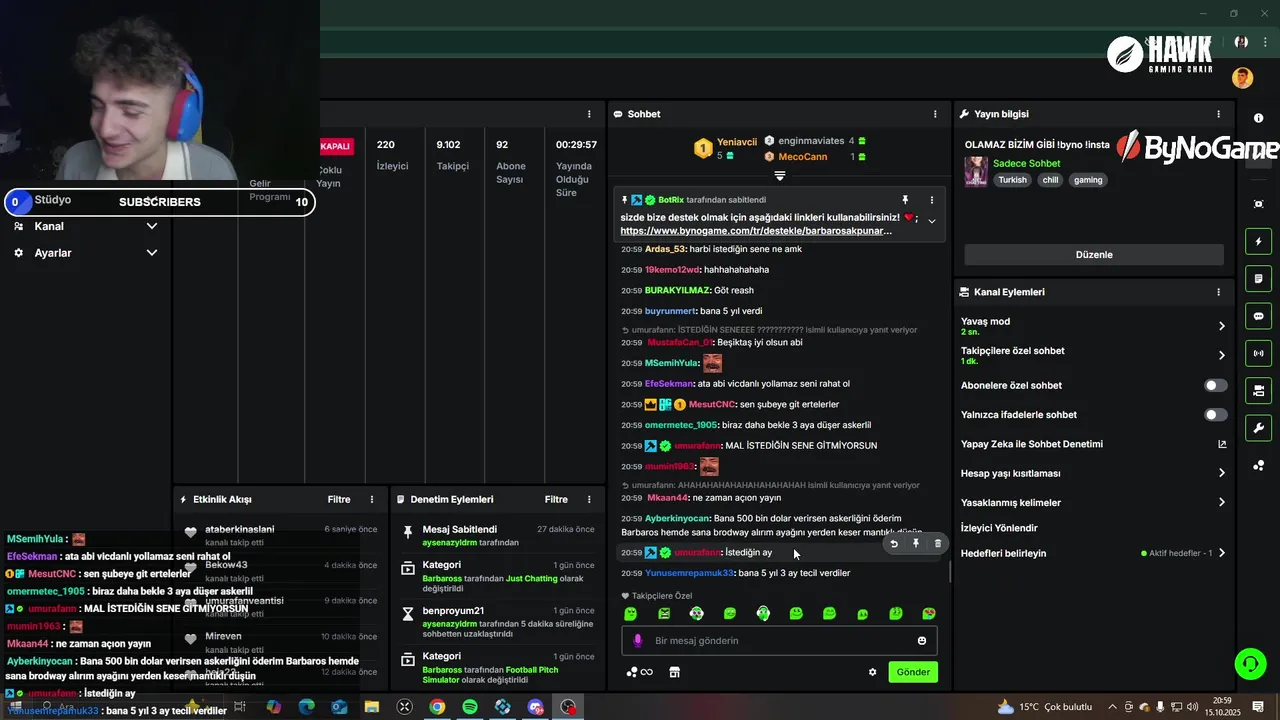This screenshot has width=1280, height=720.
Task: Click the chat panel scrollbar
Action: (949, 572)
